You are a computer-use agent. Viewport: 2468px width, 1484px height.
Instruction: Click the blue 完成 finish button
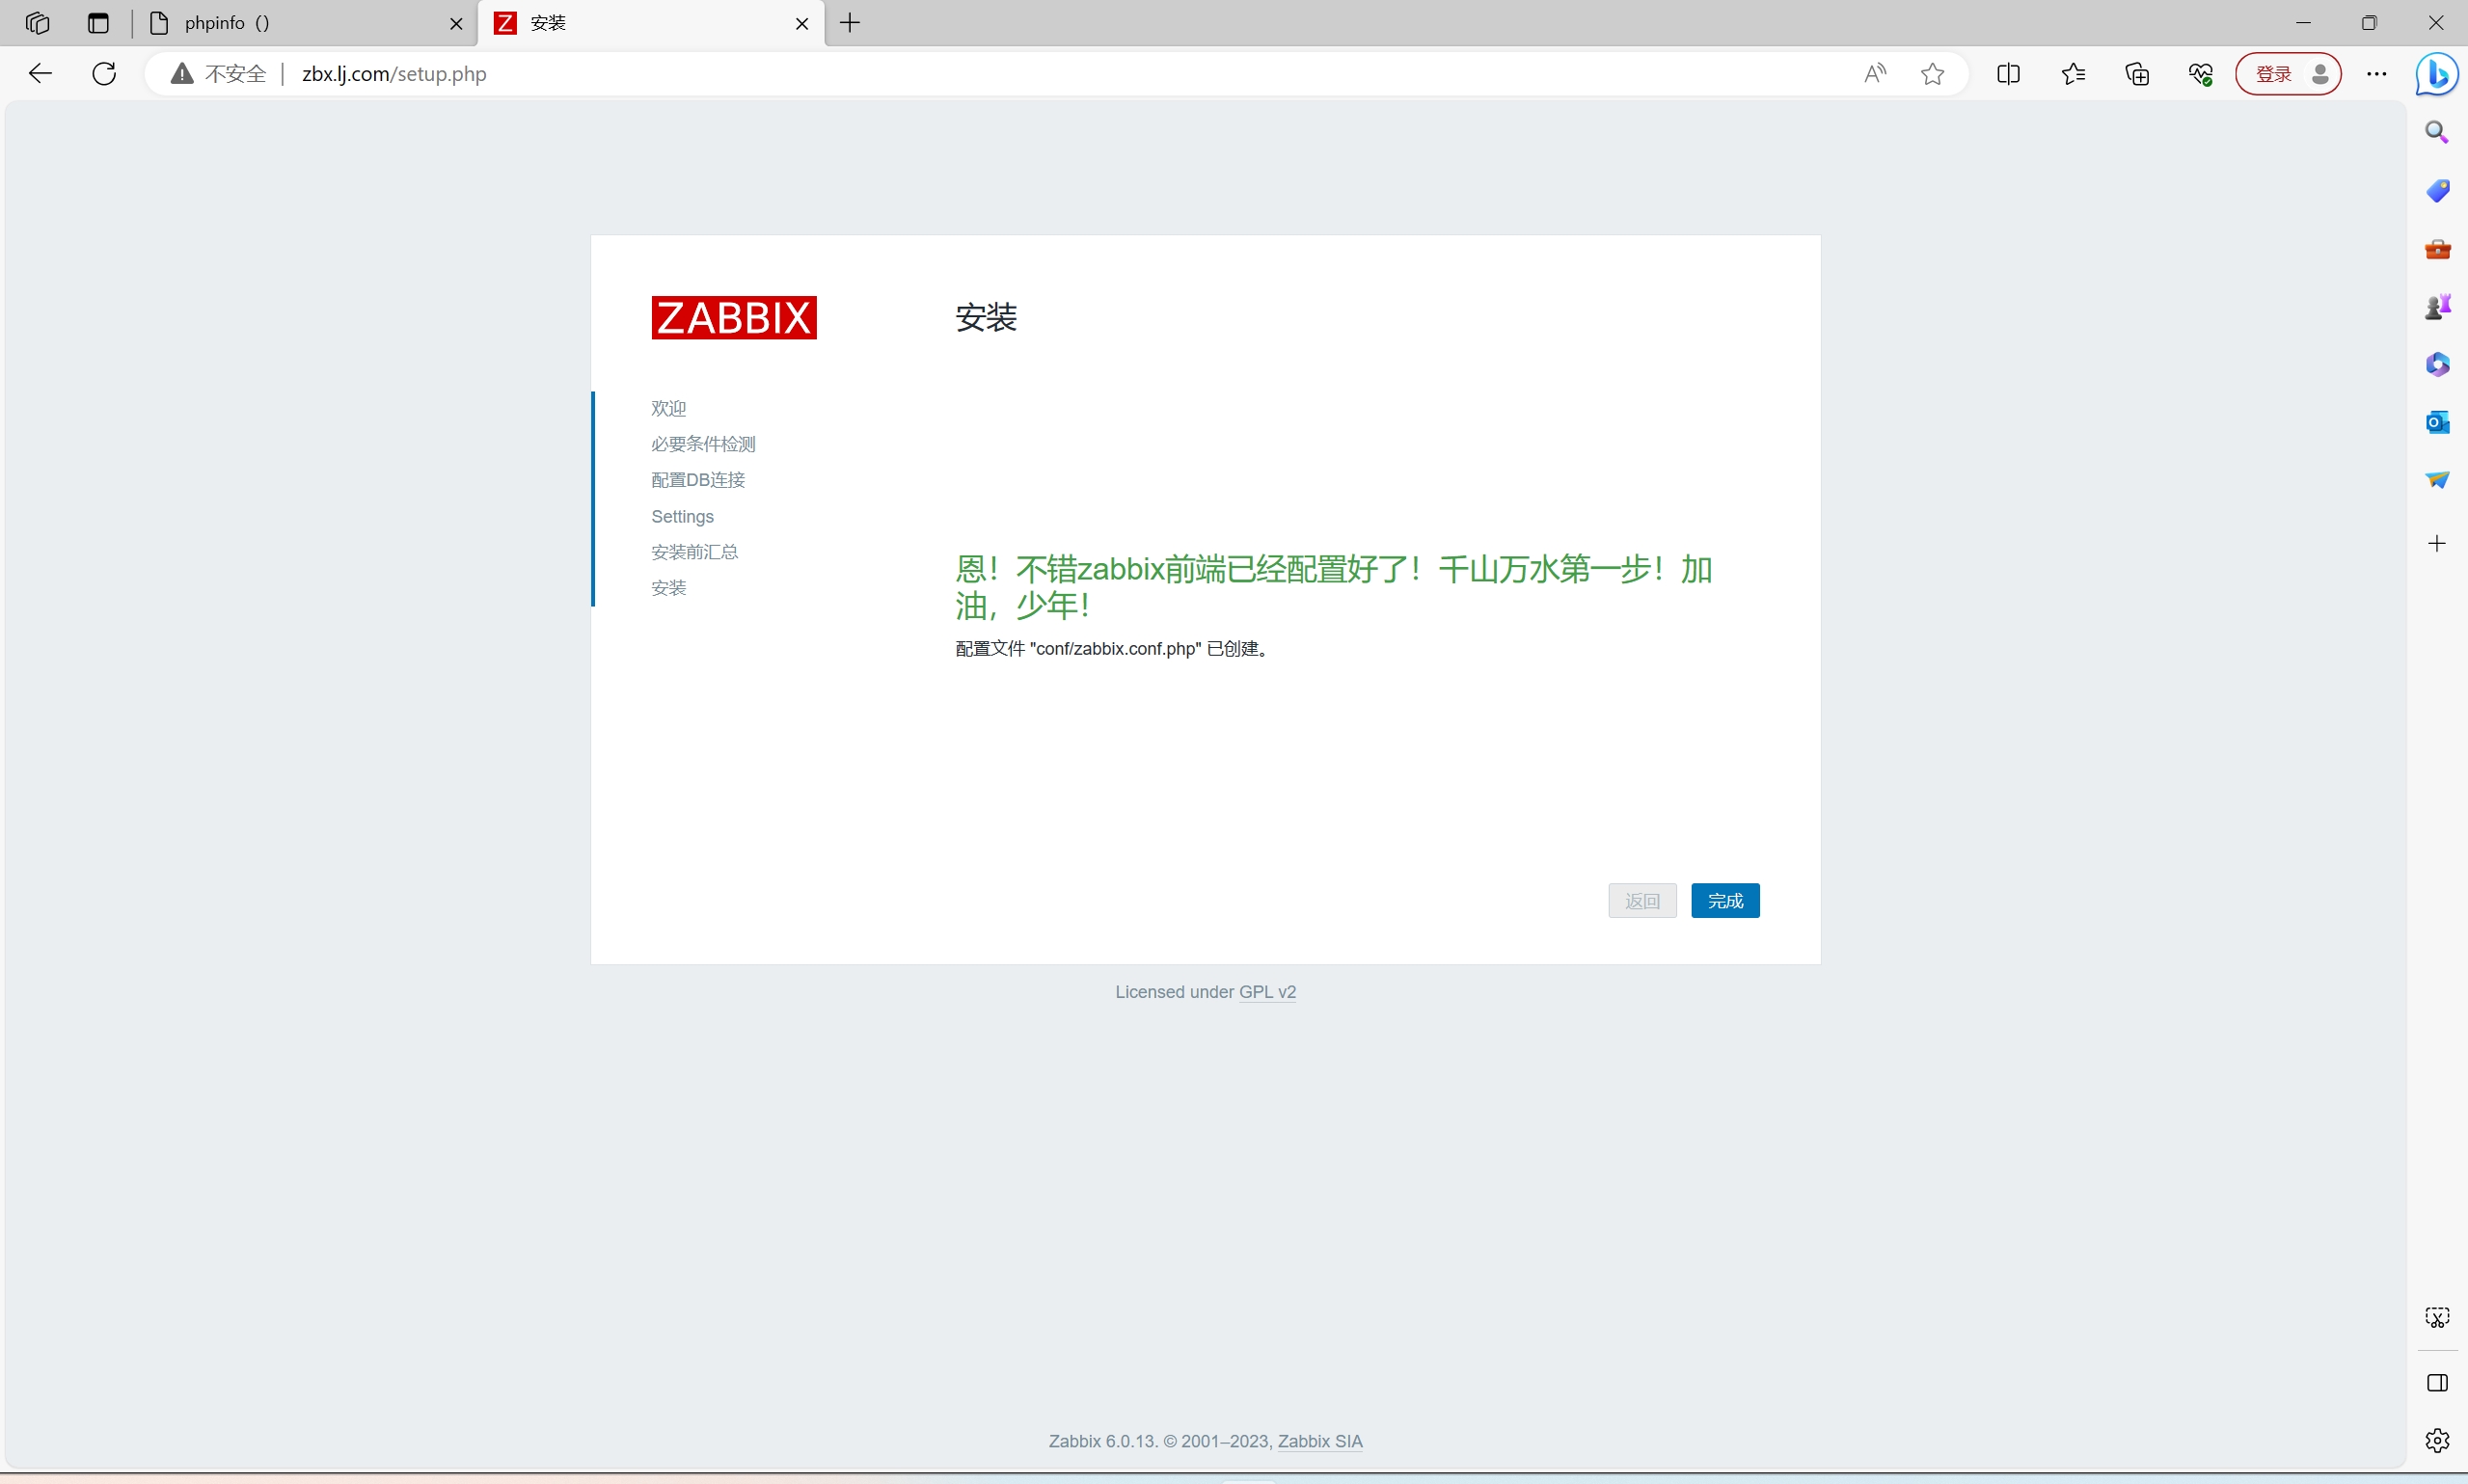(x=1724, y=900)
